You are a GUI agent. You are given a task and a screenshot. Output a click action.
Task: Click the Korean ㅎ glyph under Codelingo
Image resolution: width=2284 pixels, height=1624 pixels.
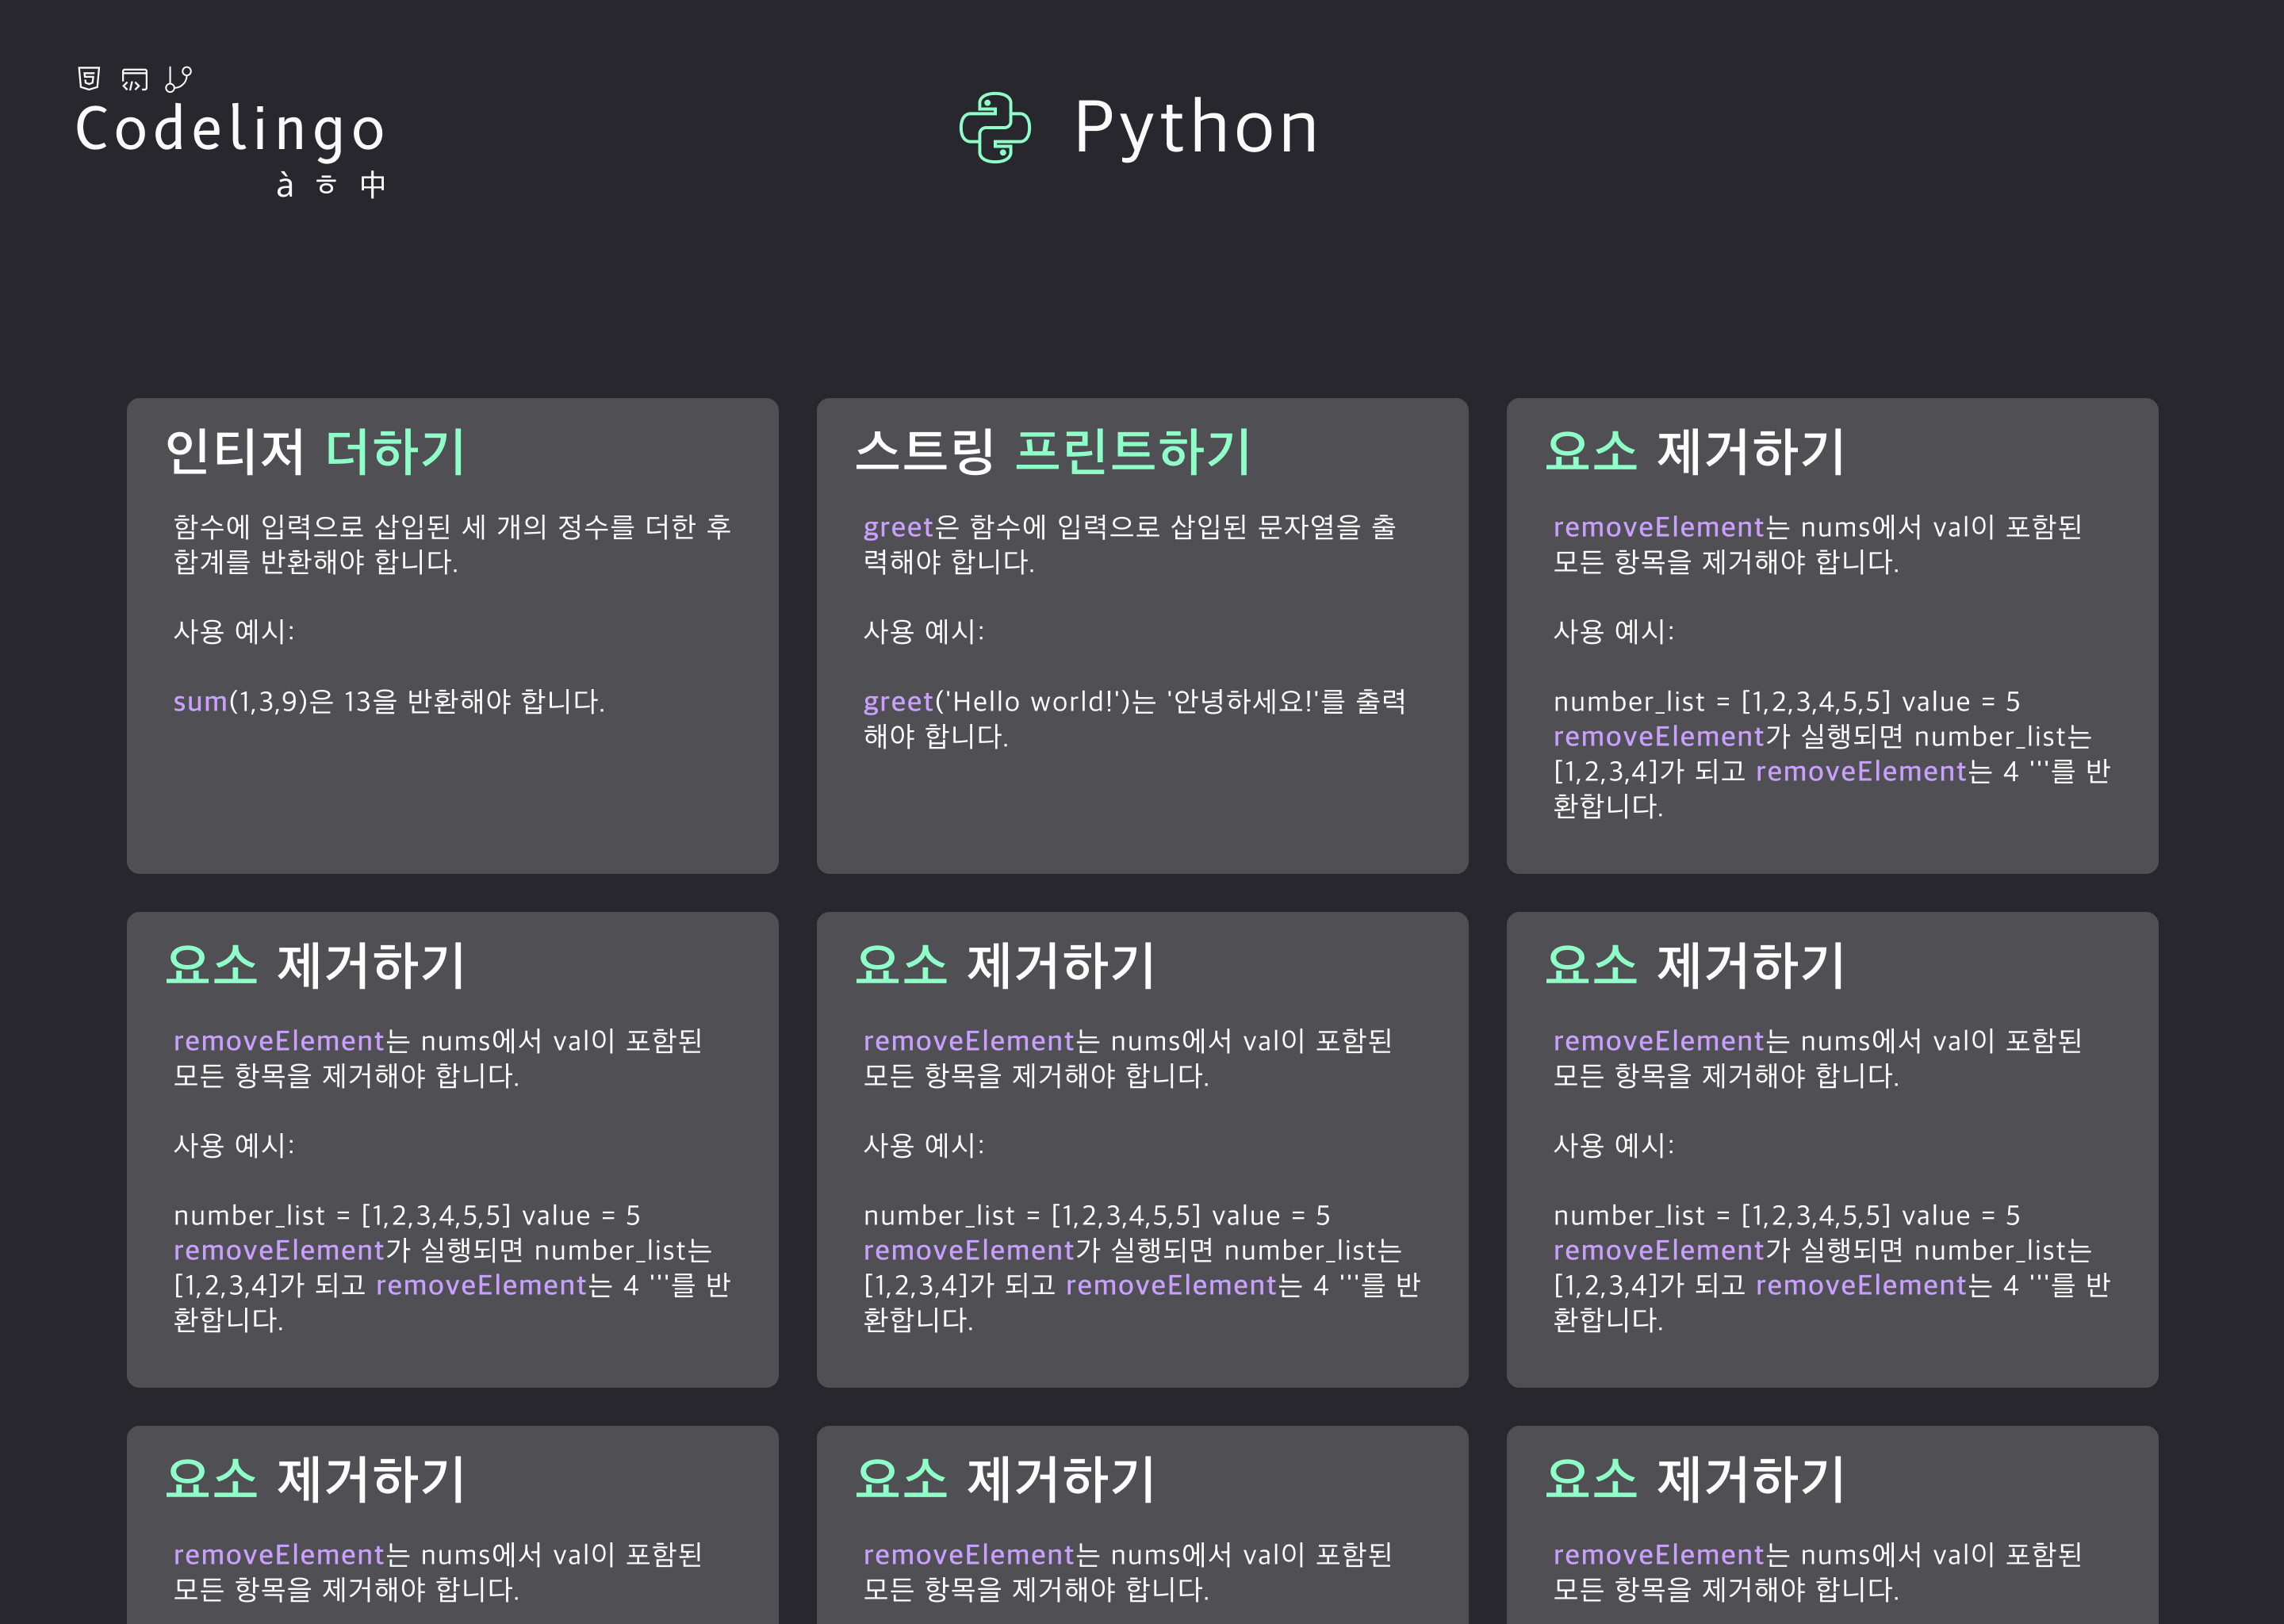click(326, 185)
